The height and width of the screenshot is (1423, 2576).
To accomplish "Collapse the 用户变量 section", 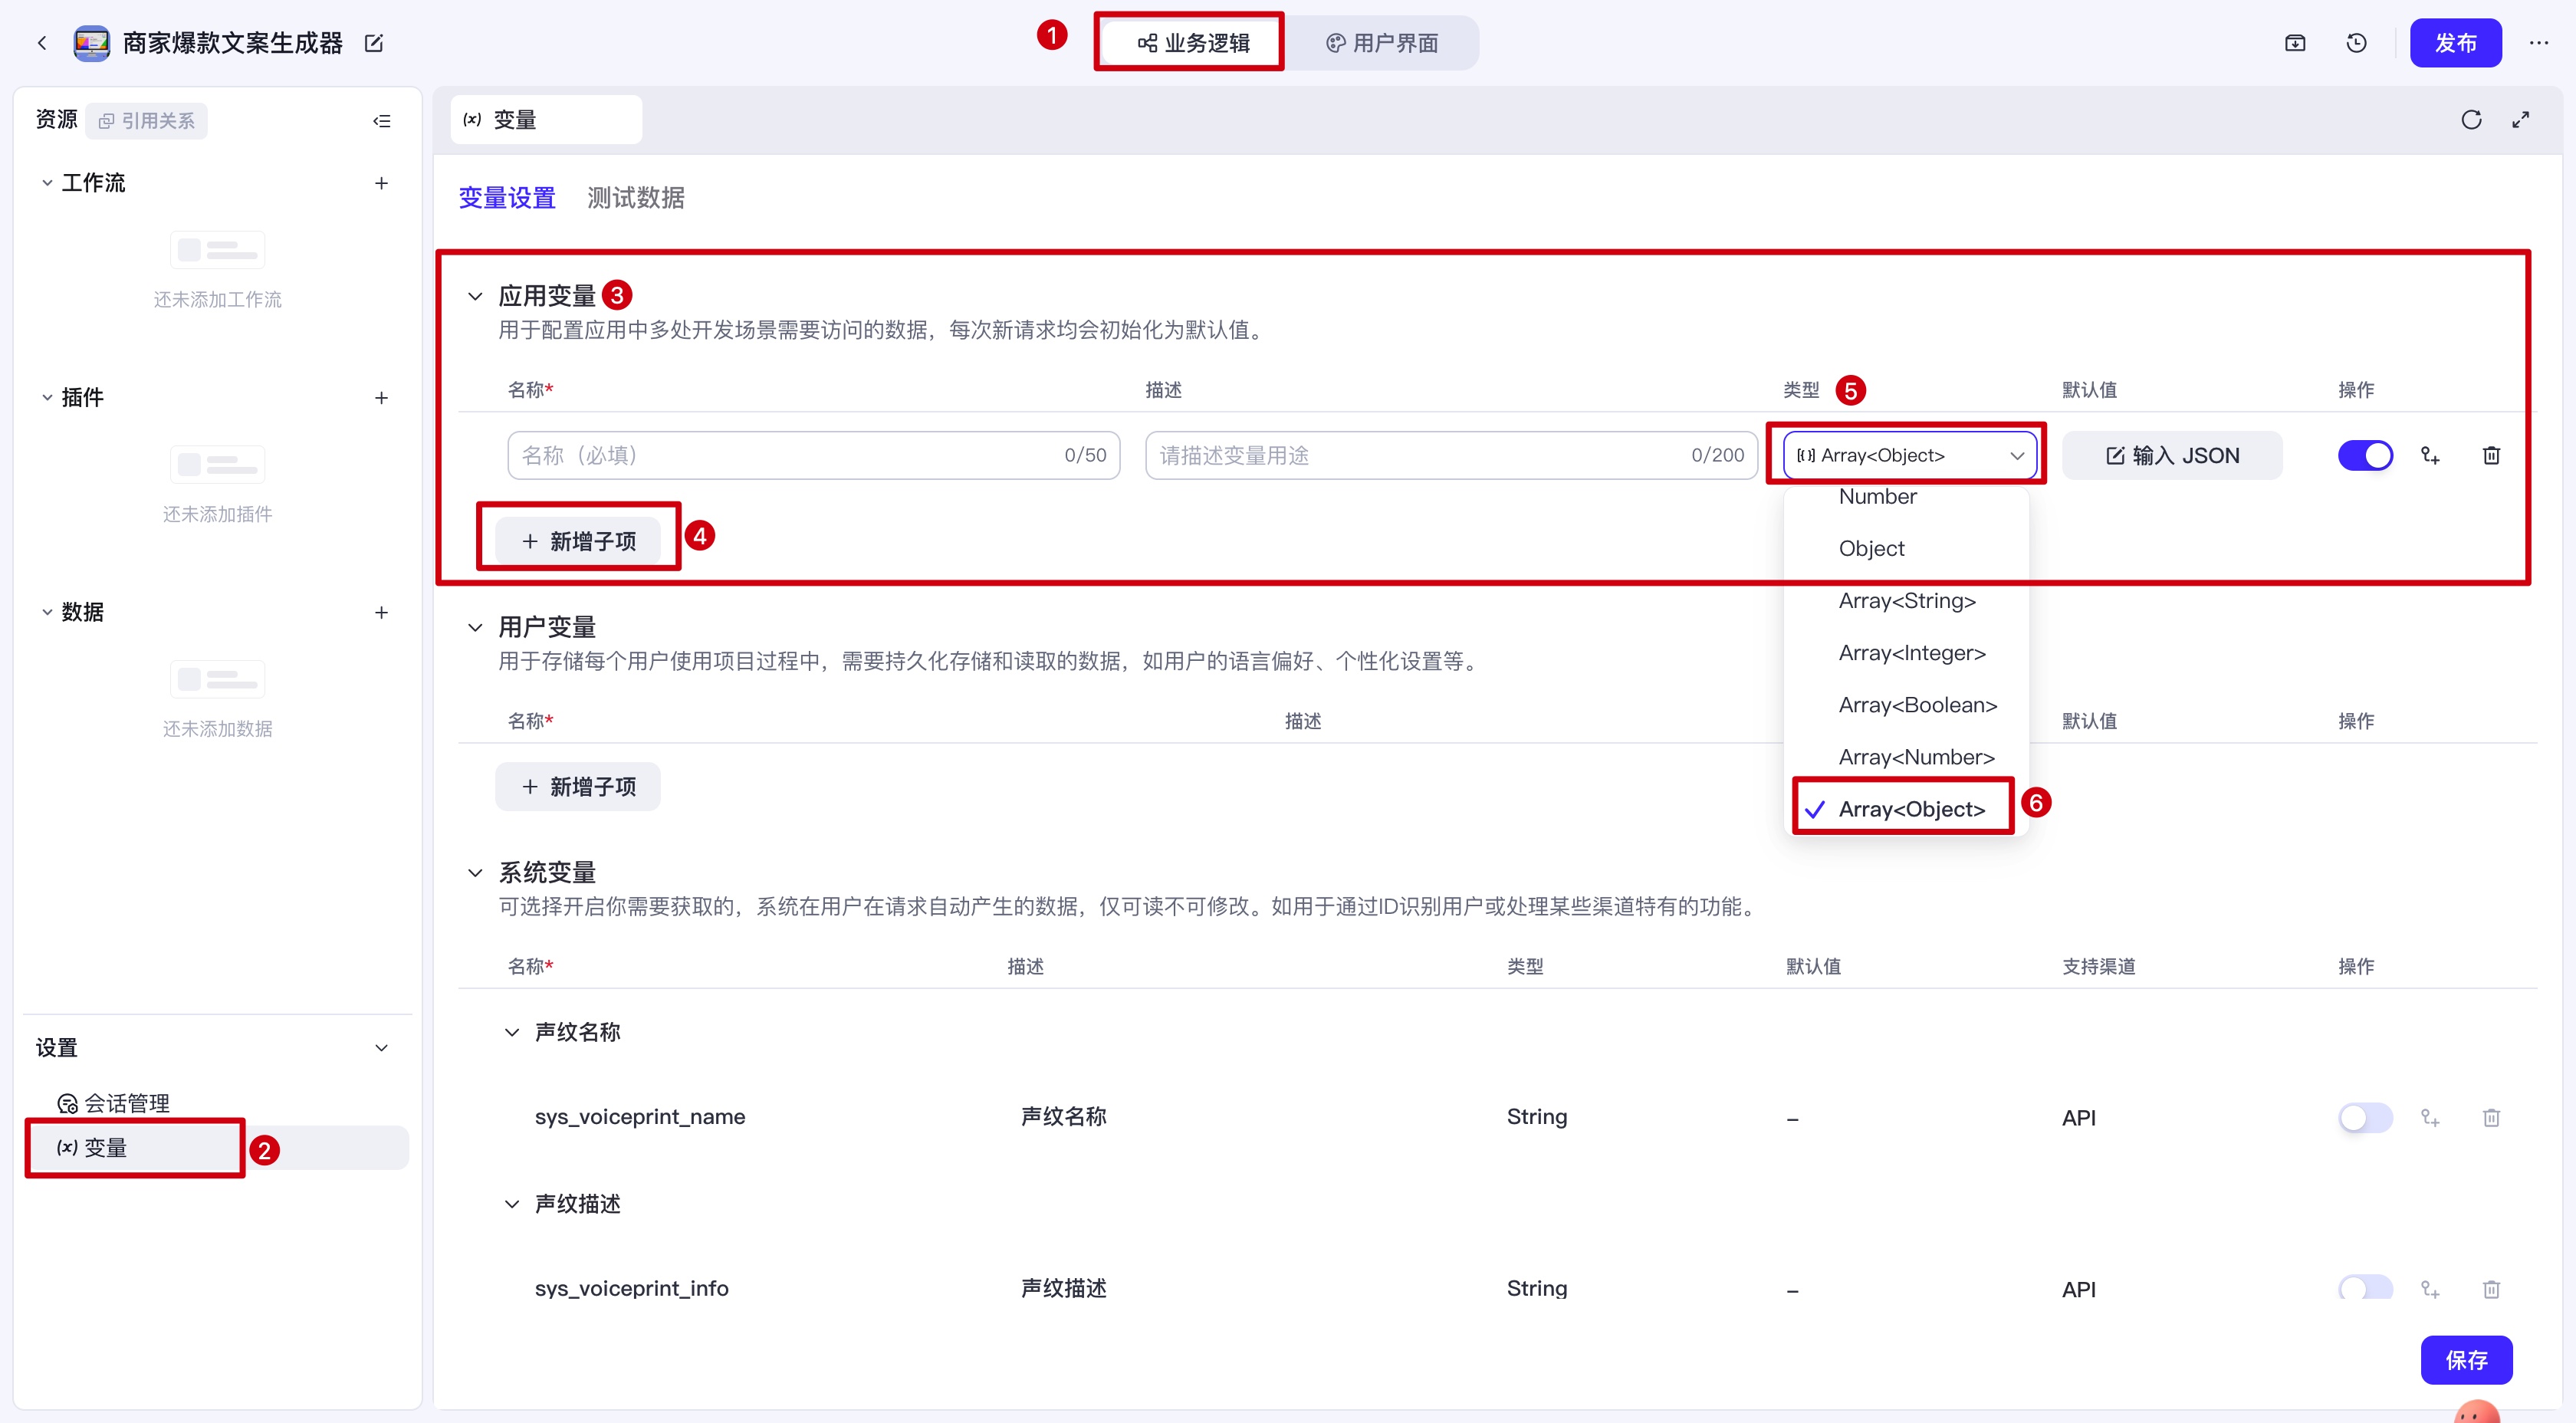I will (475, 628).
